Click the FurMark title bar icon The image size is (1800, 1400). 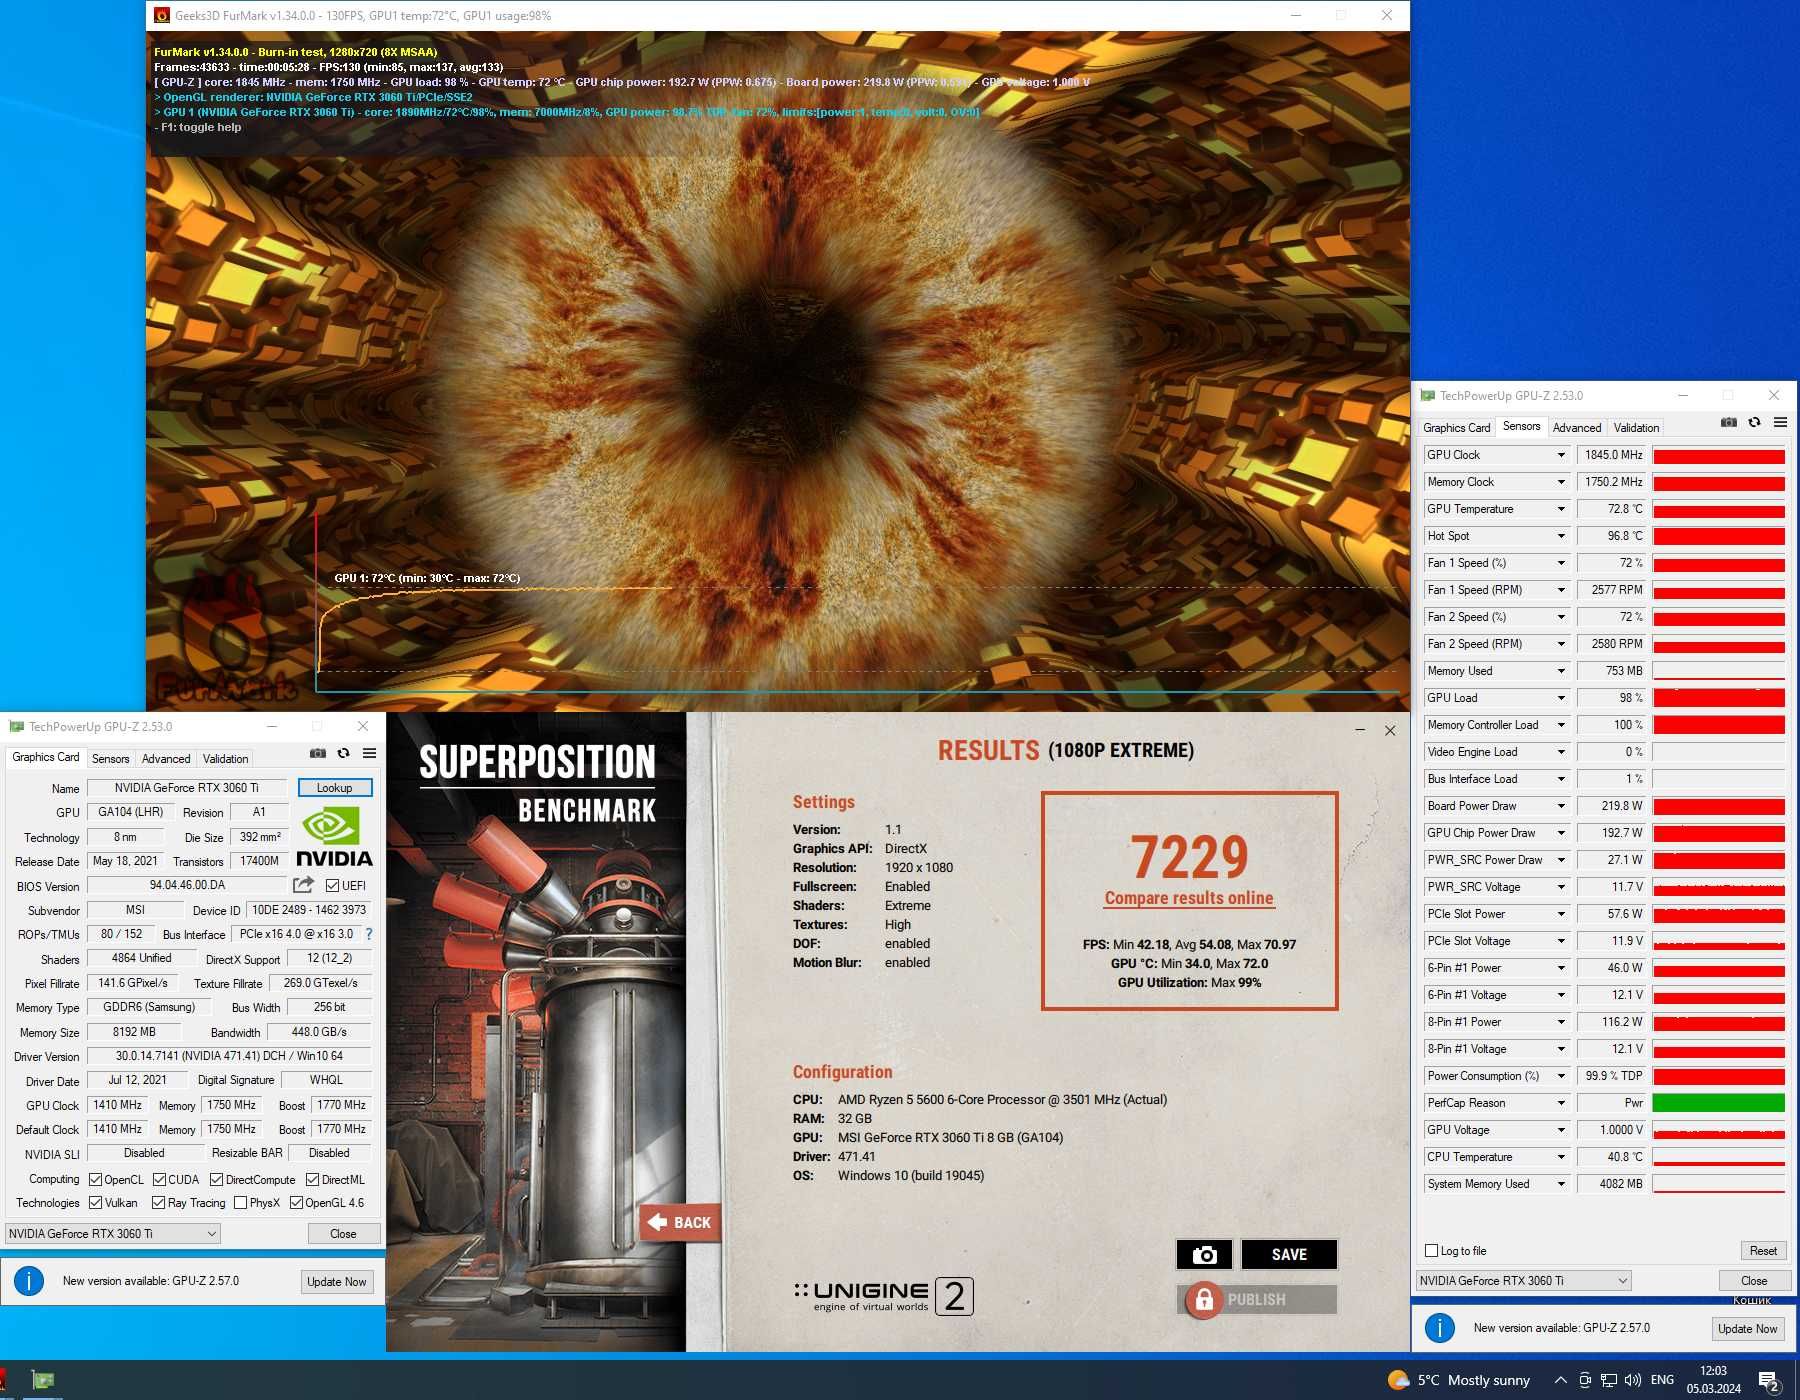pos(162,15)
